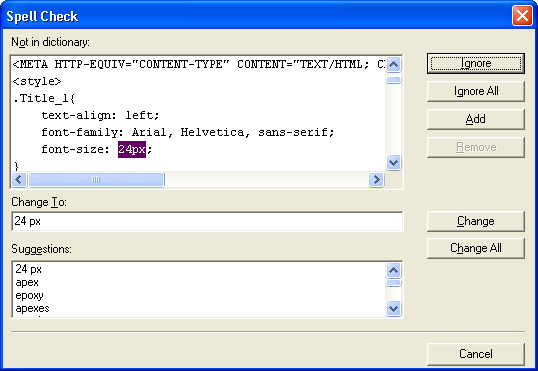Cancel the Spell Check dialog
The width and height of the screenshot is (538, 371).
(x=476, y=354)
